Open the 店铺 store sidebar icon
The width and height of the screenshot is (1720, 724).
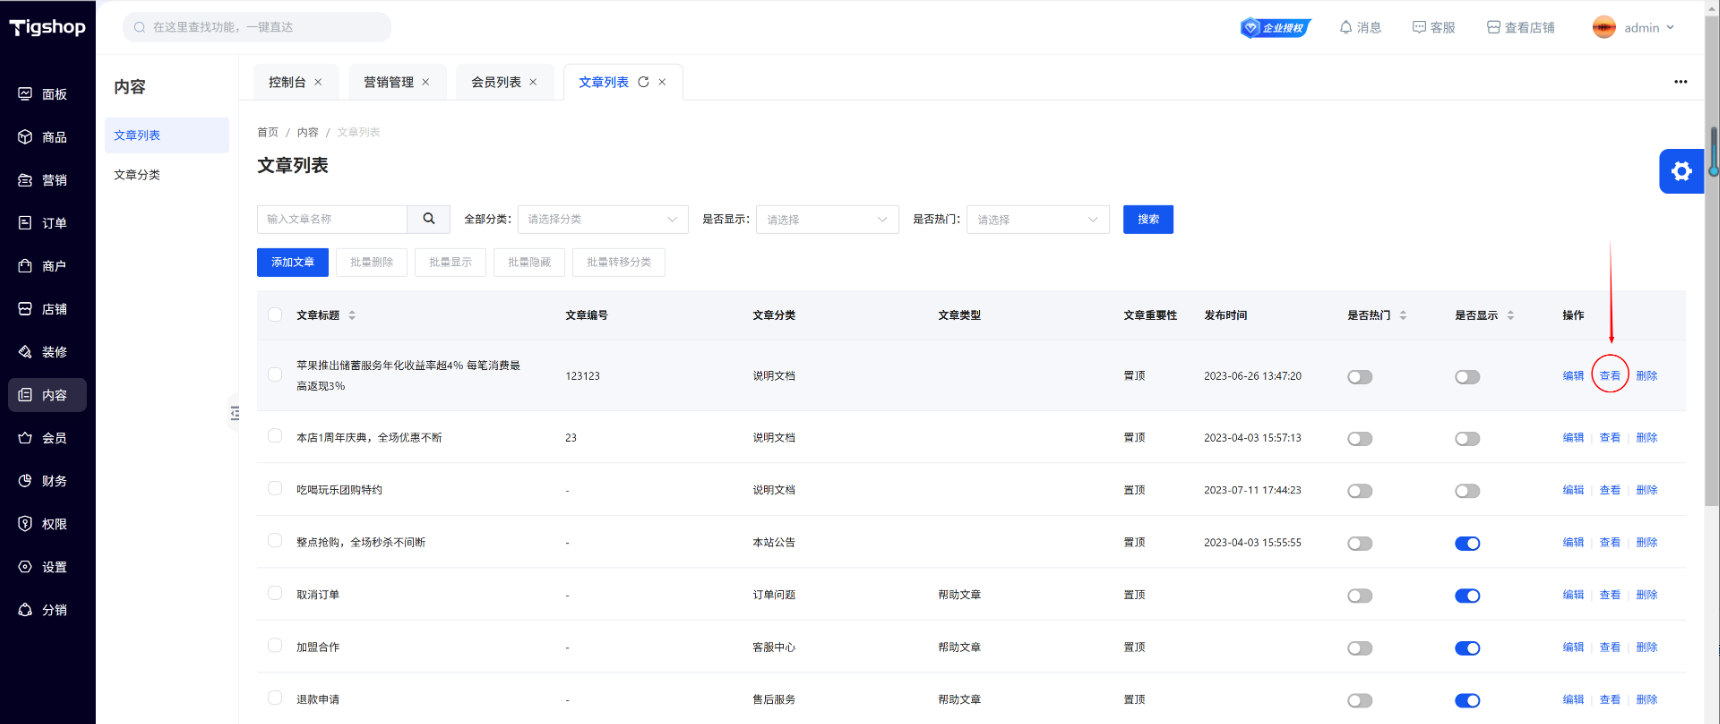click(25, 309)
